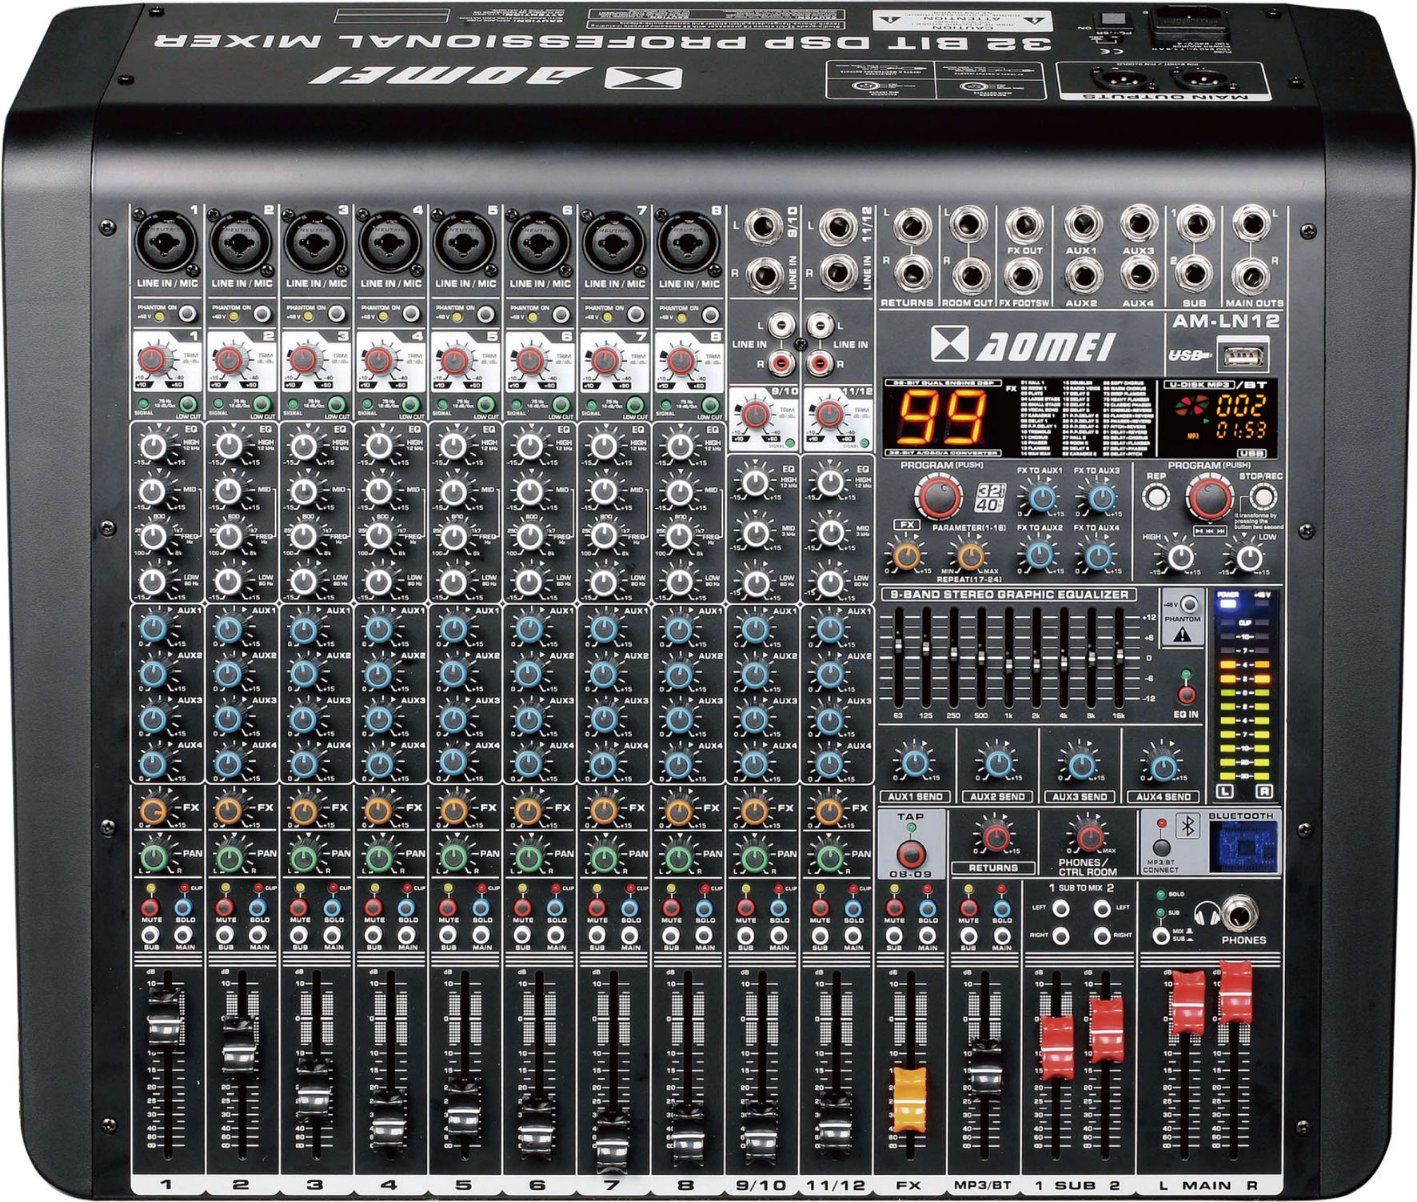Click the AUX4 SEND master knob
The width and height of the screenshot is (1417, 1202).
(1162, 767)
